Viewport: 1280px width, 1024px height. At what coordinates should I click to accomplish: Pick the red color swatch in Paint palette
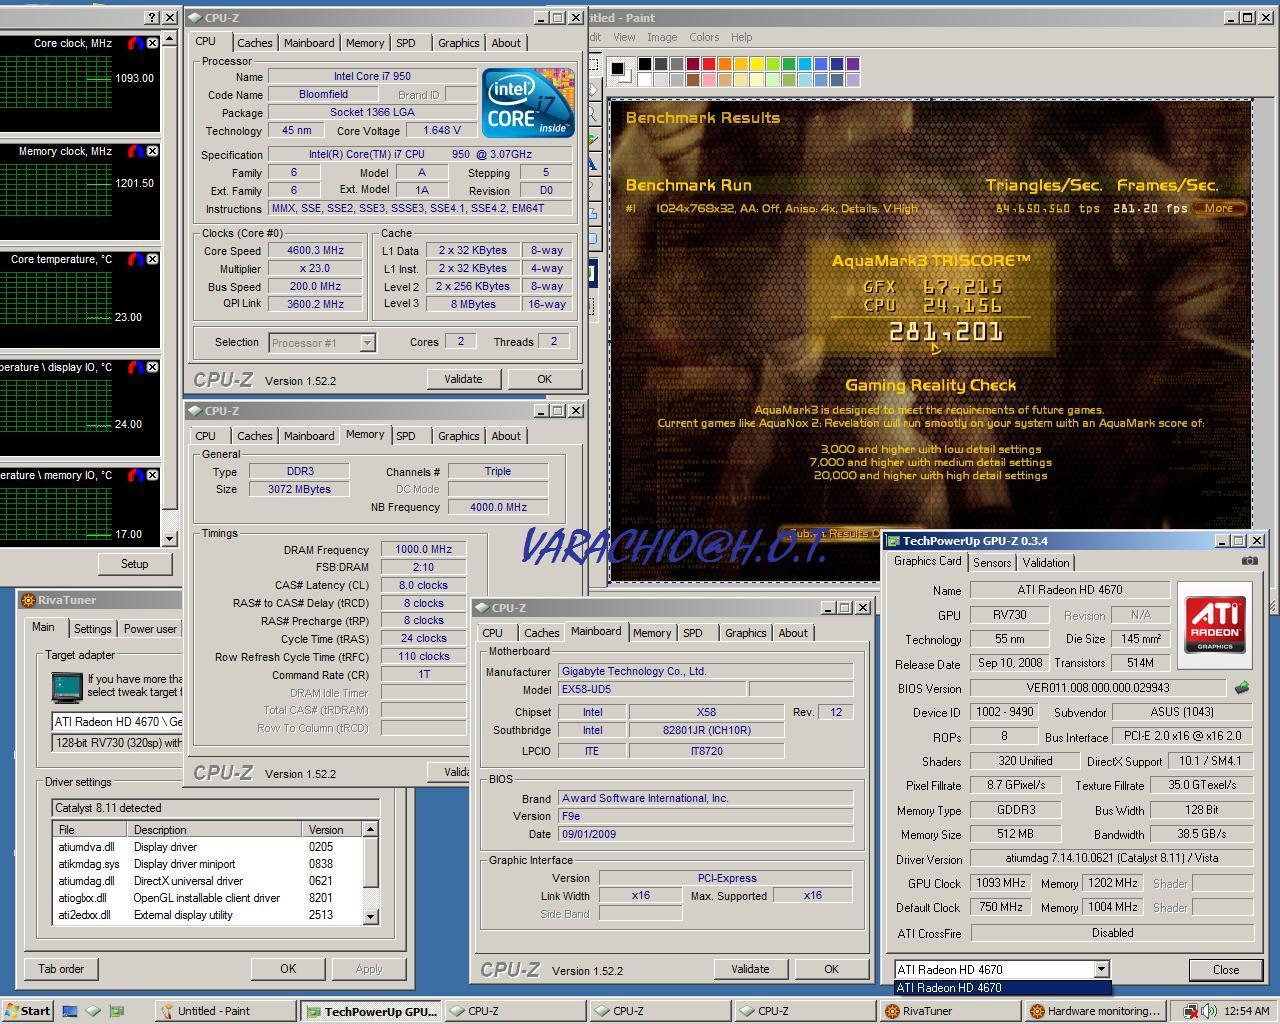pyautogui.click(x=709, y=64)
